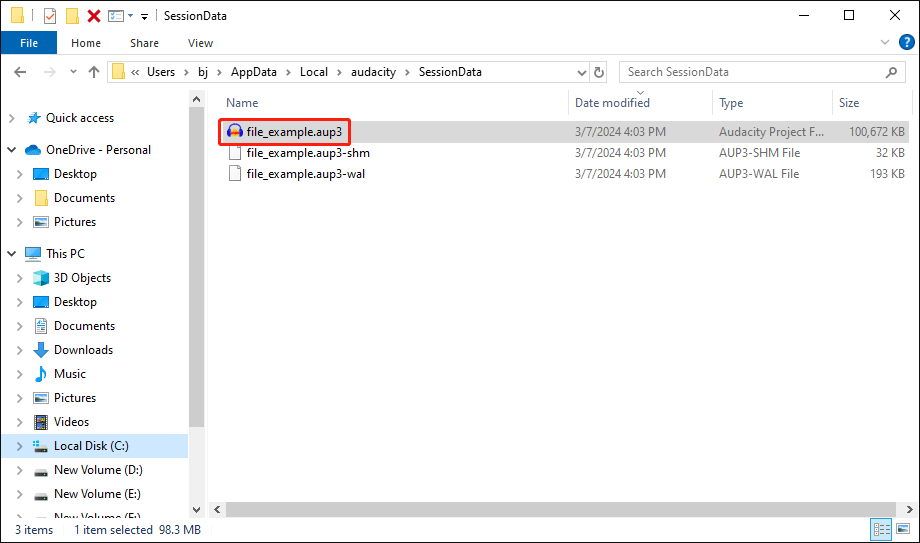Collapse the OneDrive - Personal node
The width and height of the screenshot is (920, 543).
point(11,150)
